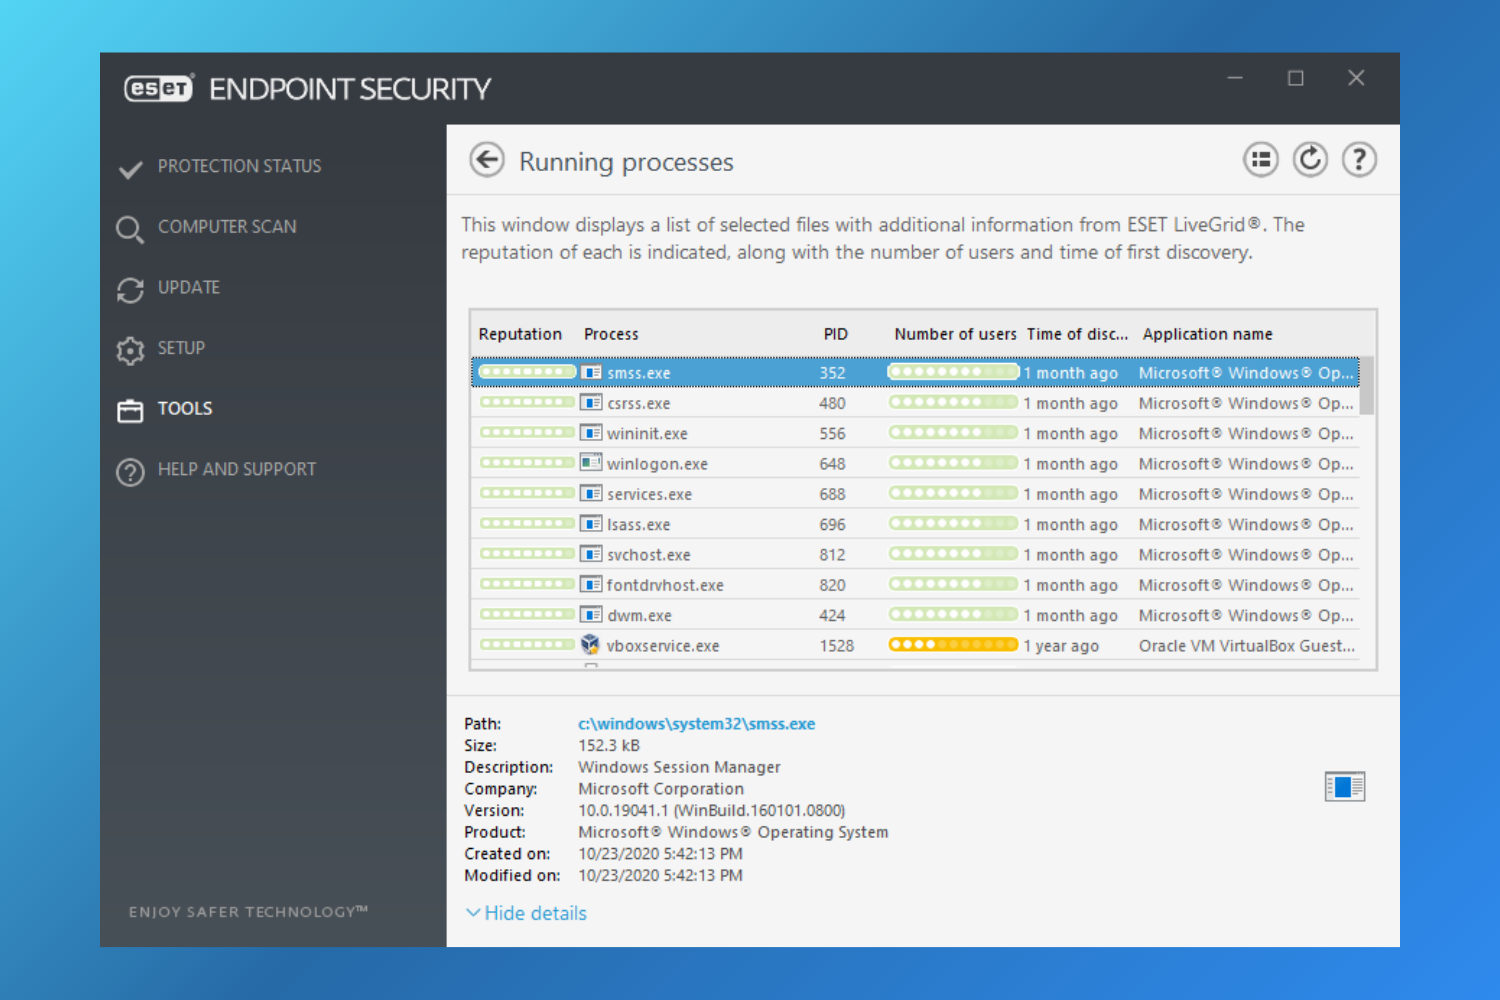This screenshot has width=1500, height=1000.
Task: Select the vboxservice.exe process name
Action: tap(663, 646)
